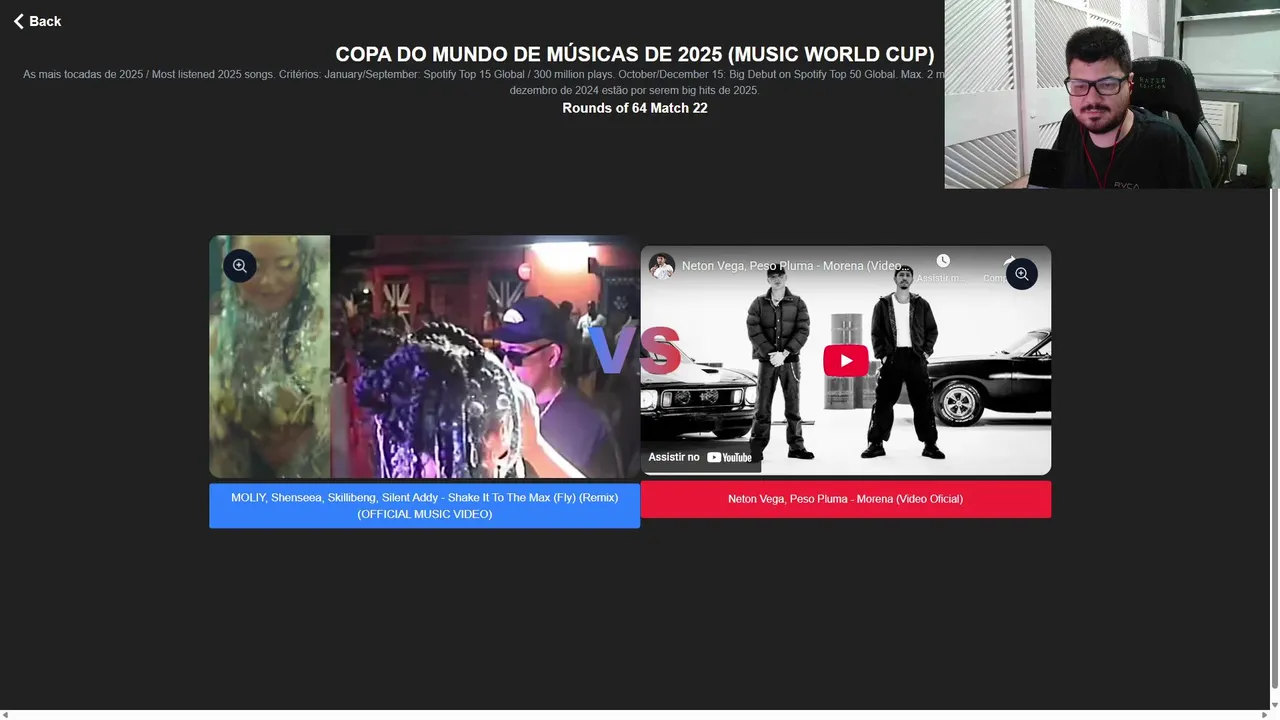Screen dimensions: 1280x720
Task: Click the Shake It To The Max video
Action: point(424,357)
